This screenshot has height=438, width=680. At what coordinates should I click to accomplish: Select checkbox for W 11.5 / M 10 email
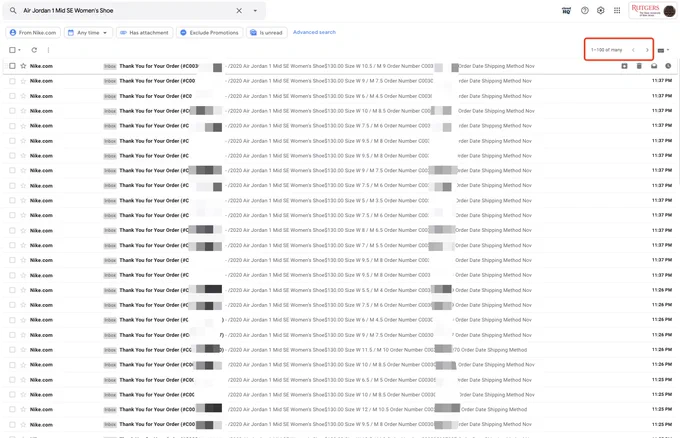click(12, 350)
